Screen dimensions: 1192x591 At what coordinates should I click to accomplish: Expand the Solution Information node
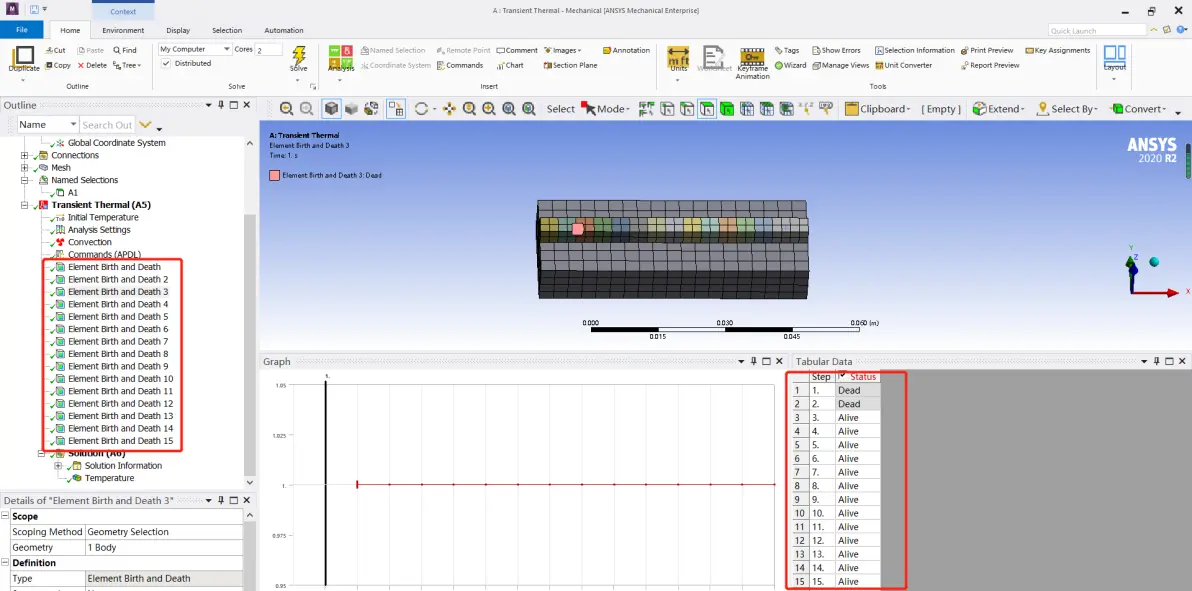pos(58,465)
